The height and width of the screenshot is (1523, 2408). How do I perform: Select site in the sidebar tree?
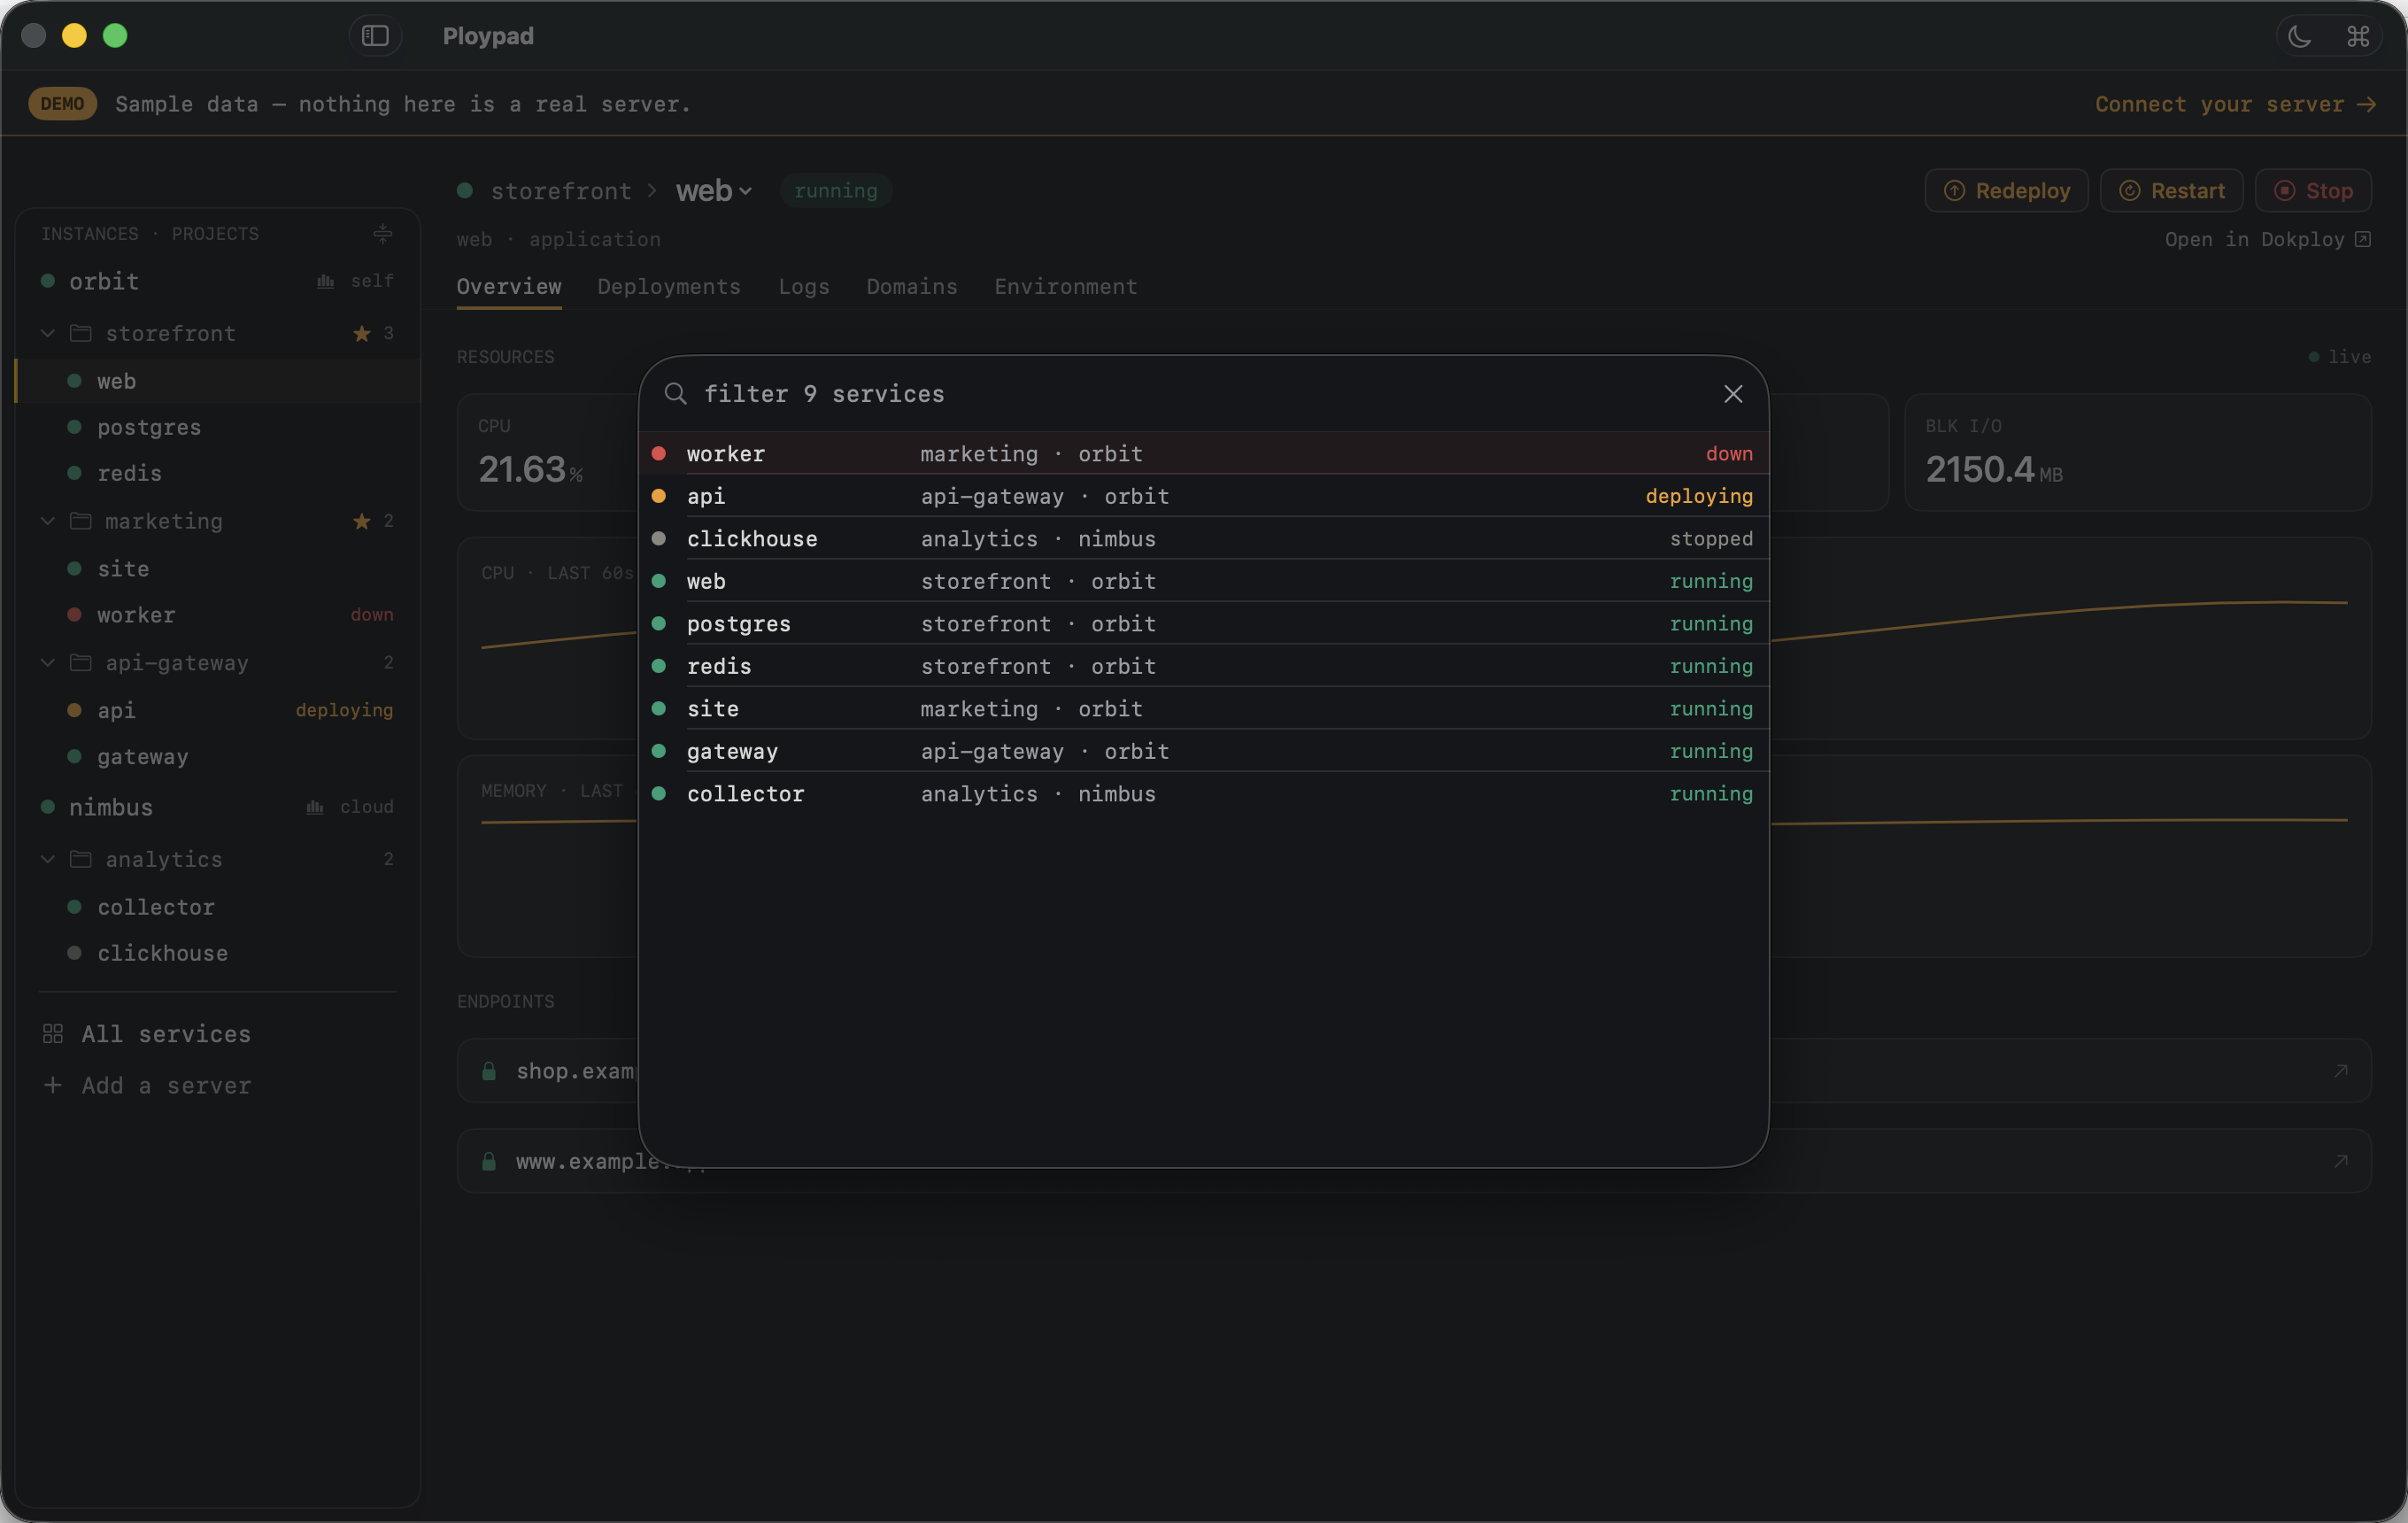point(218,569)
